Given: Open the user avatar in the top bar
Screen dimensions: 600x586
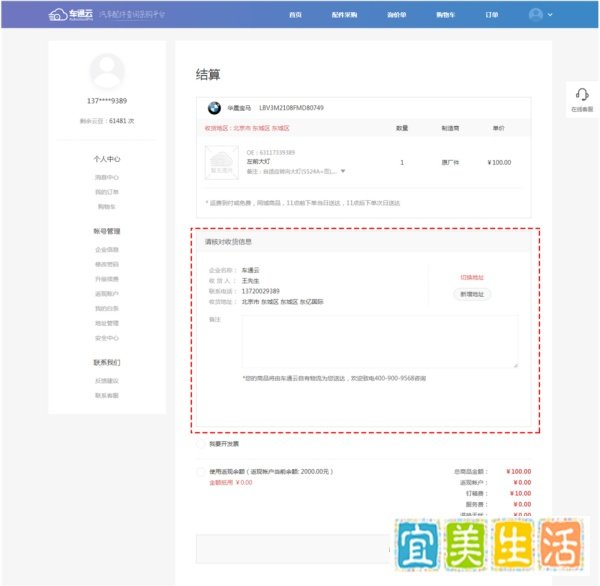Looking at the screenshot, I should (x=535, y=15).
